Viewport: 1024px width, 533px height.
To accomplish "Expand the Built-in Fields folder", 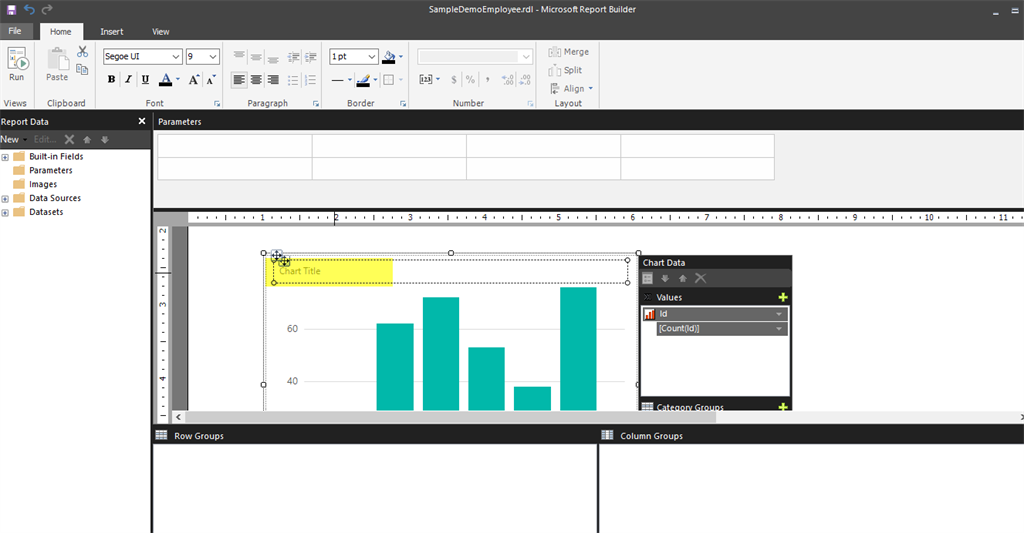I will (x=5, y=157).
